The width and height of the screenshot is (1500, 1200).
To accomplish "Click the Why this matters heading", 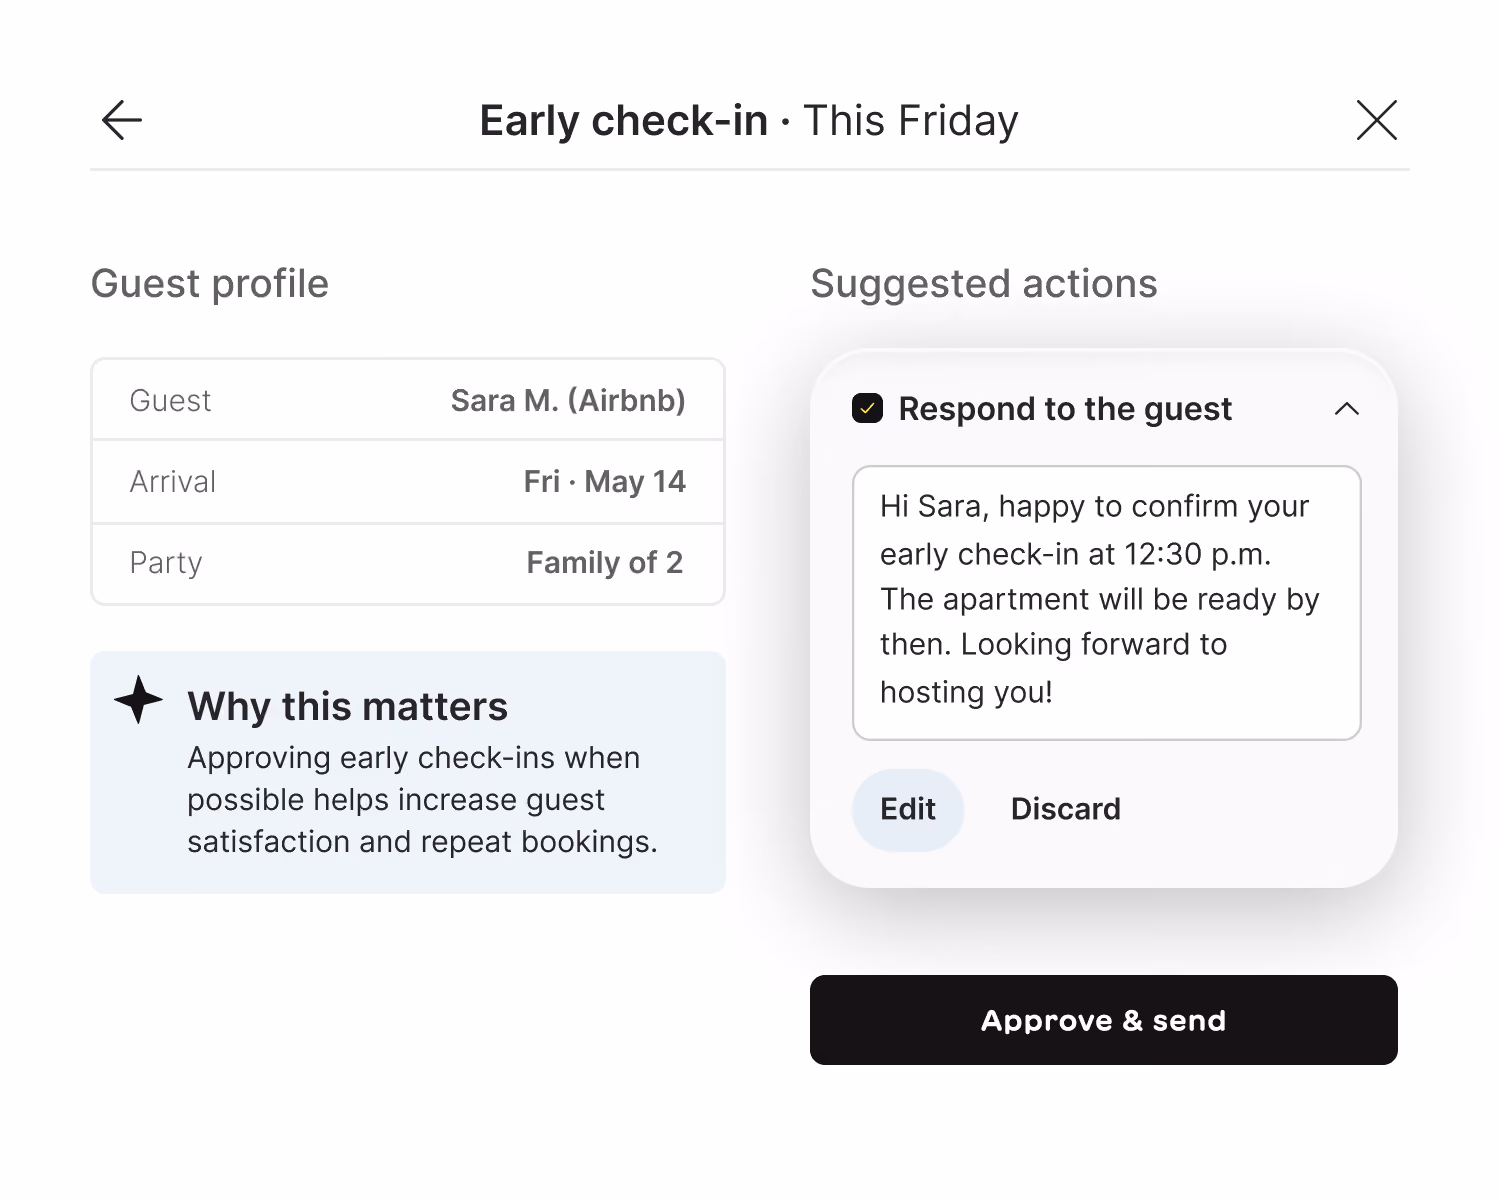I will (347, 706).
